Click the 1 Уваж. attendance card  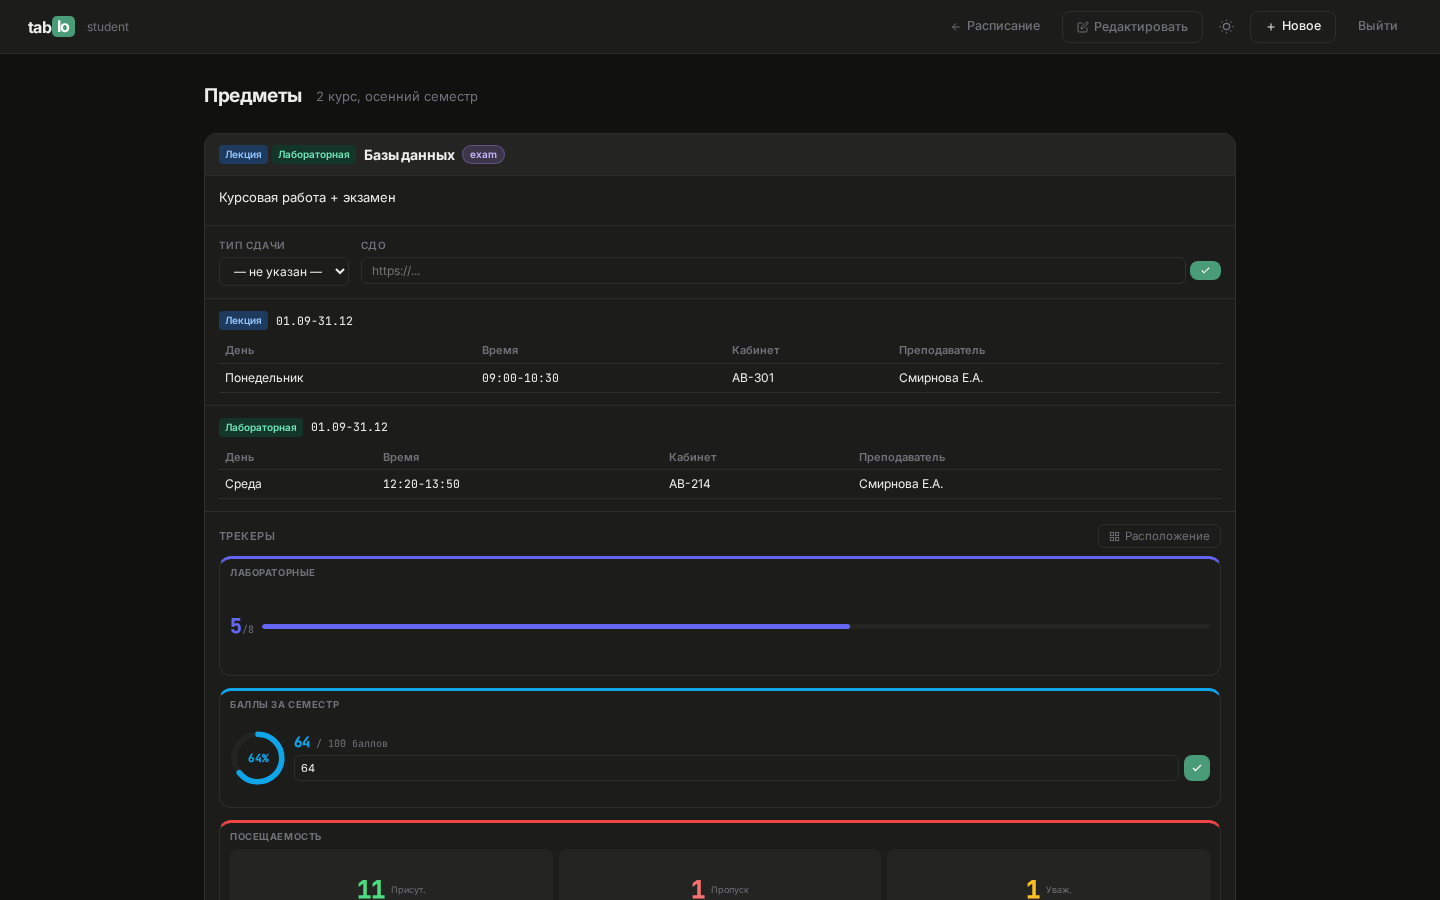pyautogui.click(x=1048, y=876)
